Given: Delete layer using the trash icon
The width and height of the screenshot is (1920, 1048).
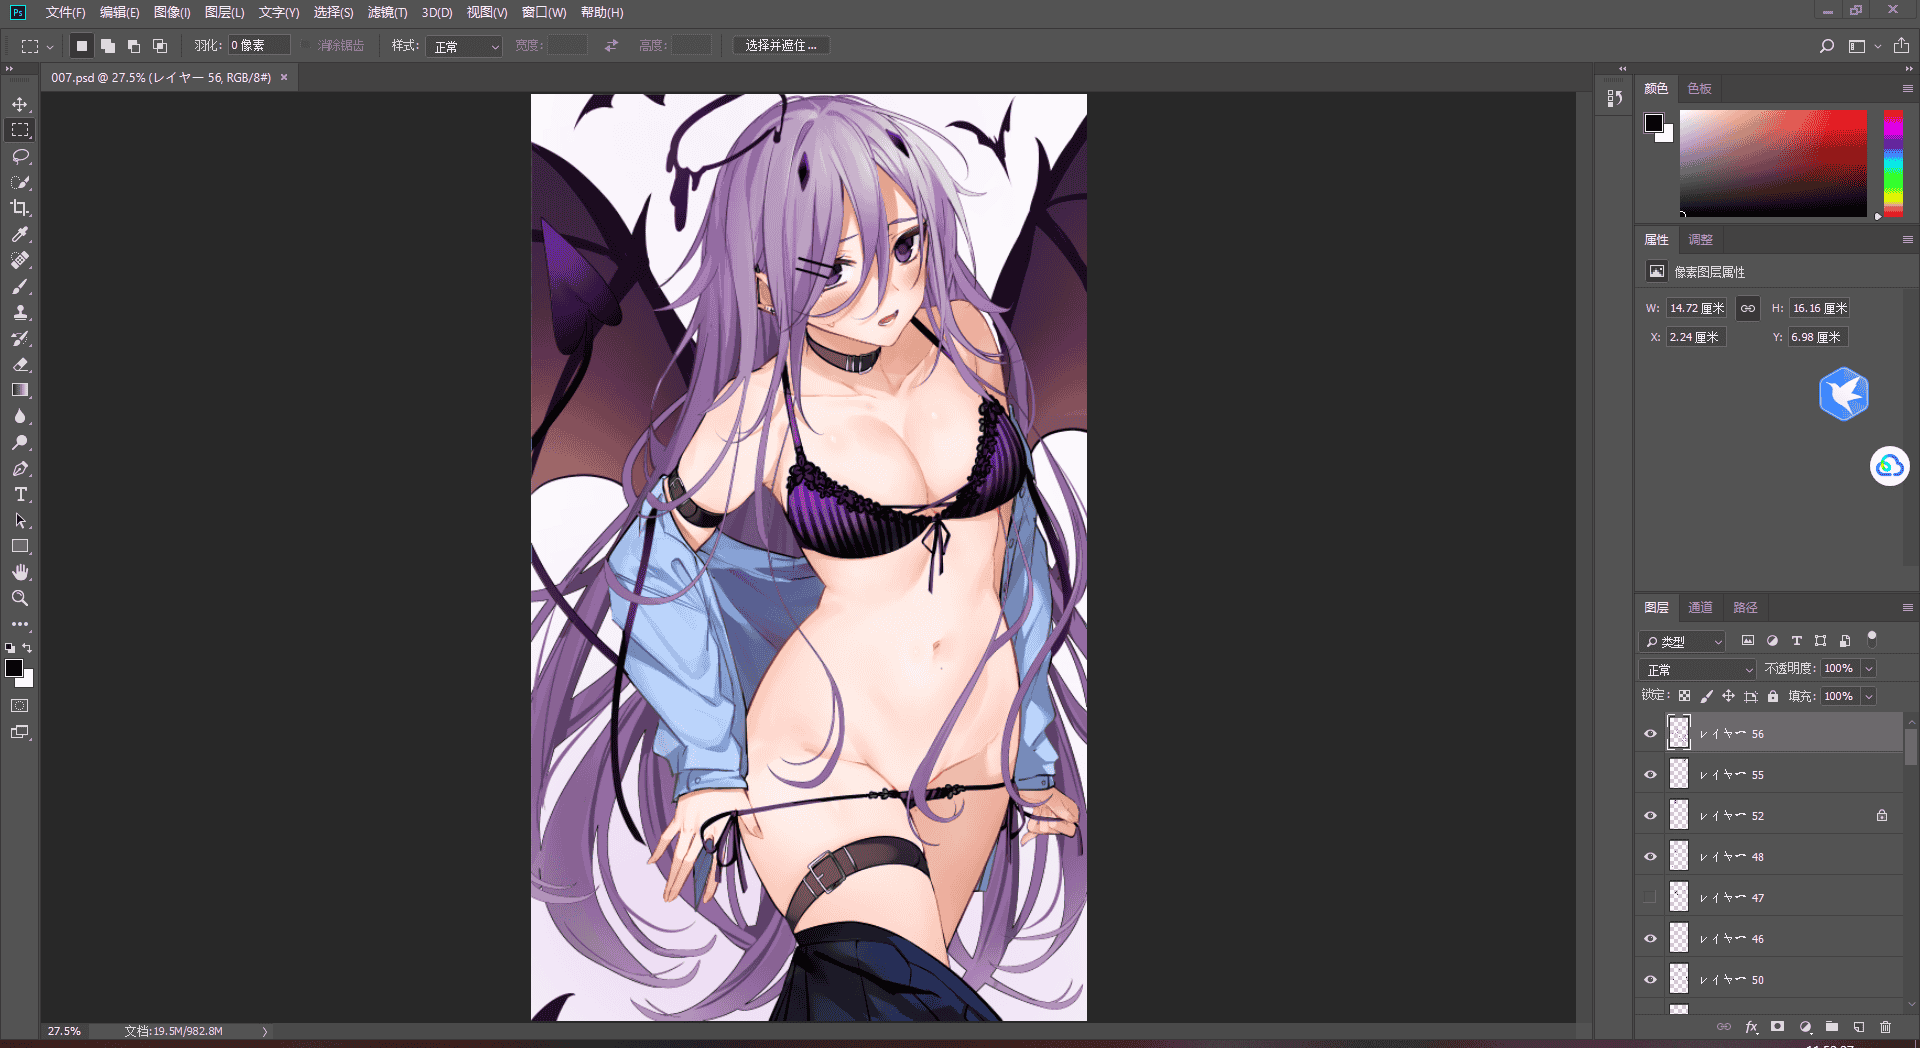Looking at the screenshot, I should [1885, 1027].
